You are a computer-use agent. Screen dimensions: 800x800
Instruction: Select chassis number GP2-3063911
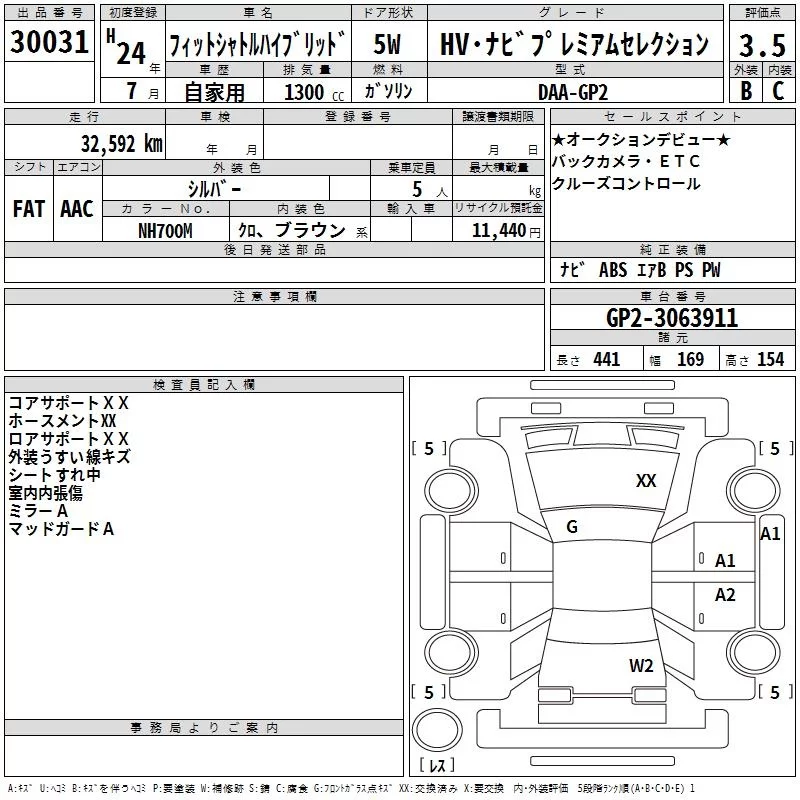[672, 318]
